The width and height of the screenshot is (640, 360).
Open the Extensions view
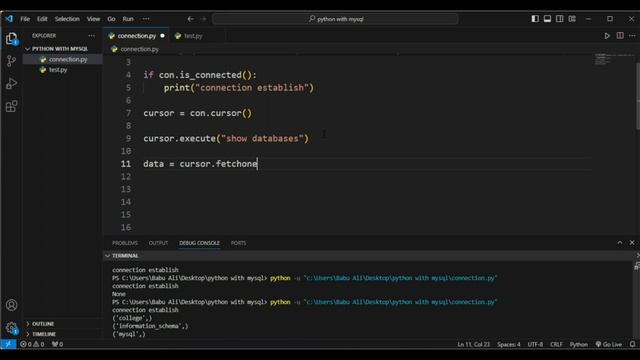(11, 107)
